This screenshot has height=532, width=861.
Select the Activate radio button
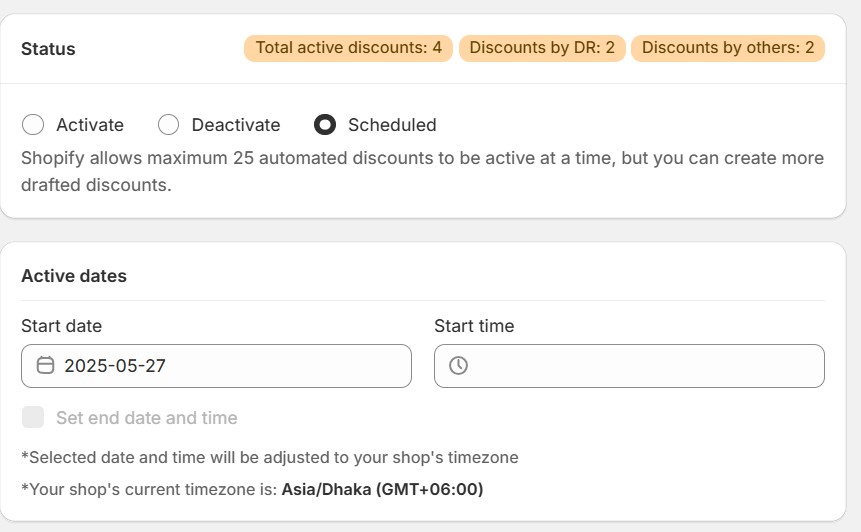33,125
